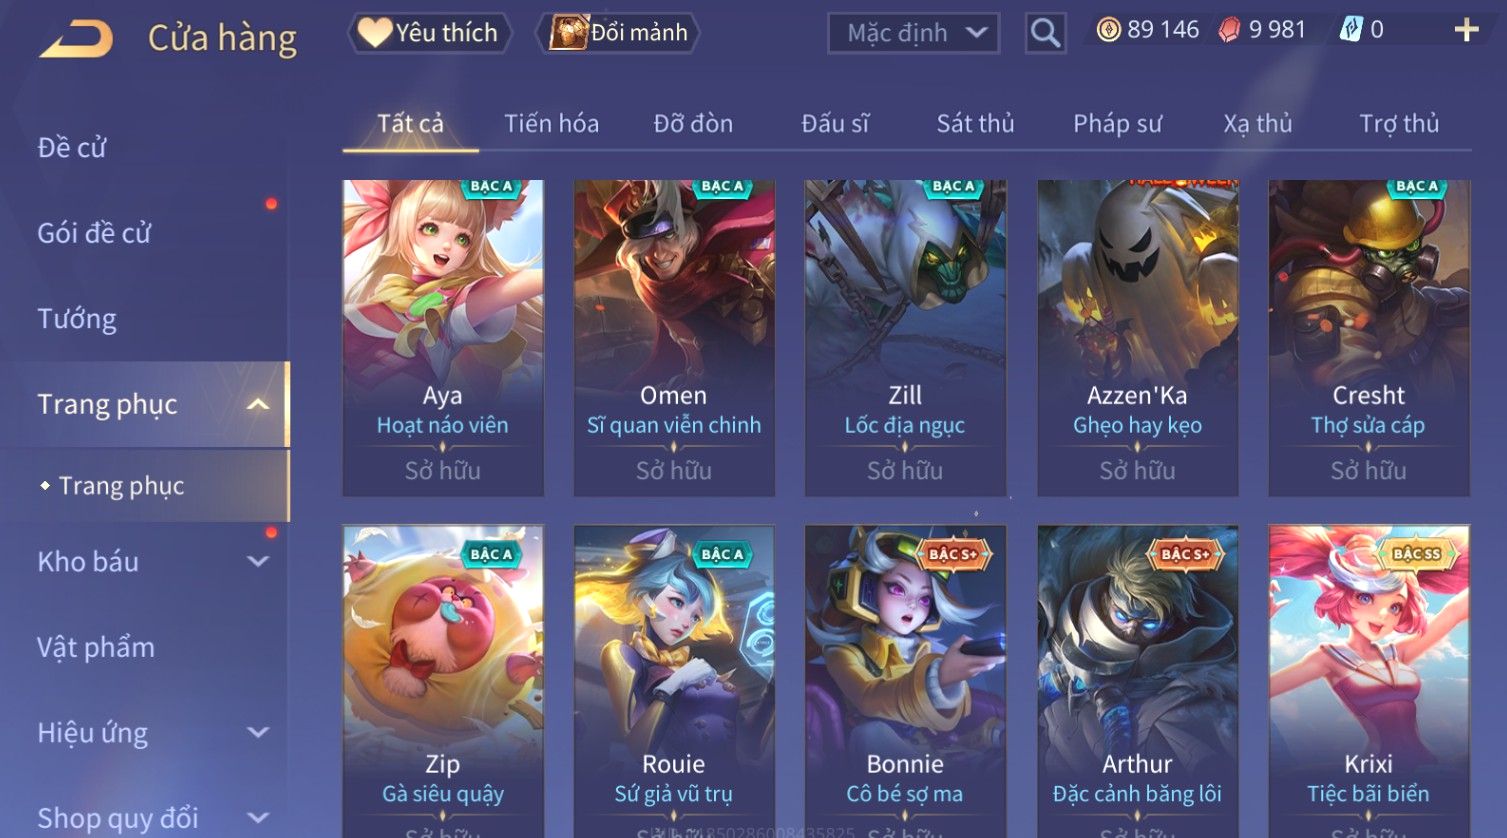Screen dimensions: 1507x838
Task: Open the Mặc định sort dropdown
Action: [913, 33]
